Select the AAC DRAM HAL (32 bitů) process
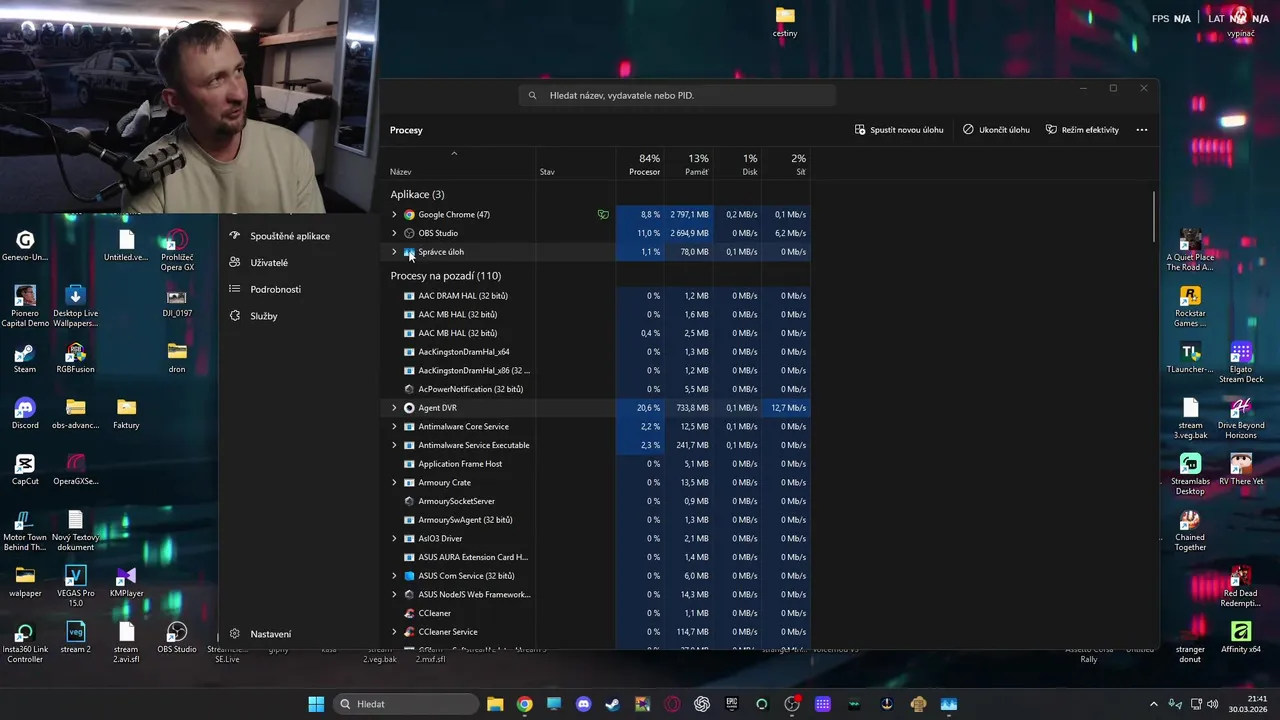 pyautogui.click(x=598, y=296)
